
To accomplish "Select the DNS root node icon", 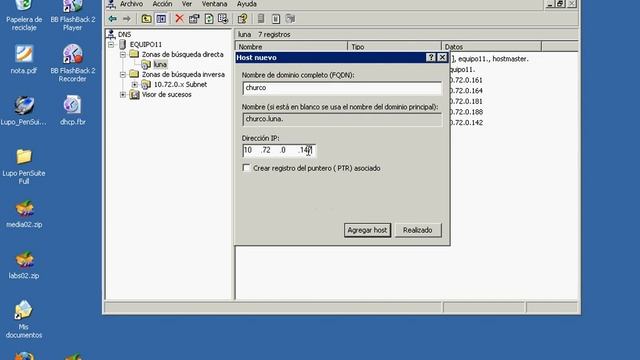I will (x=111, y=34).
